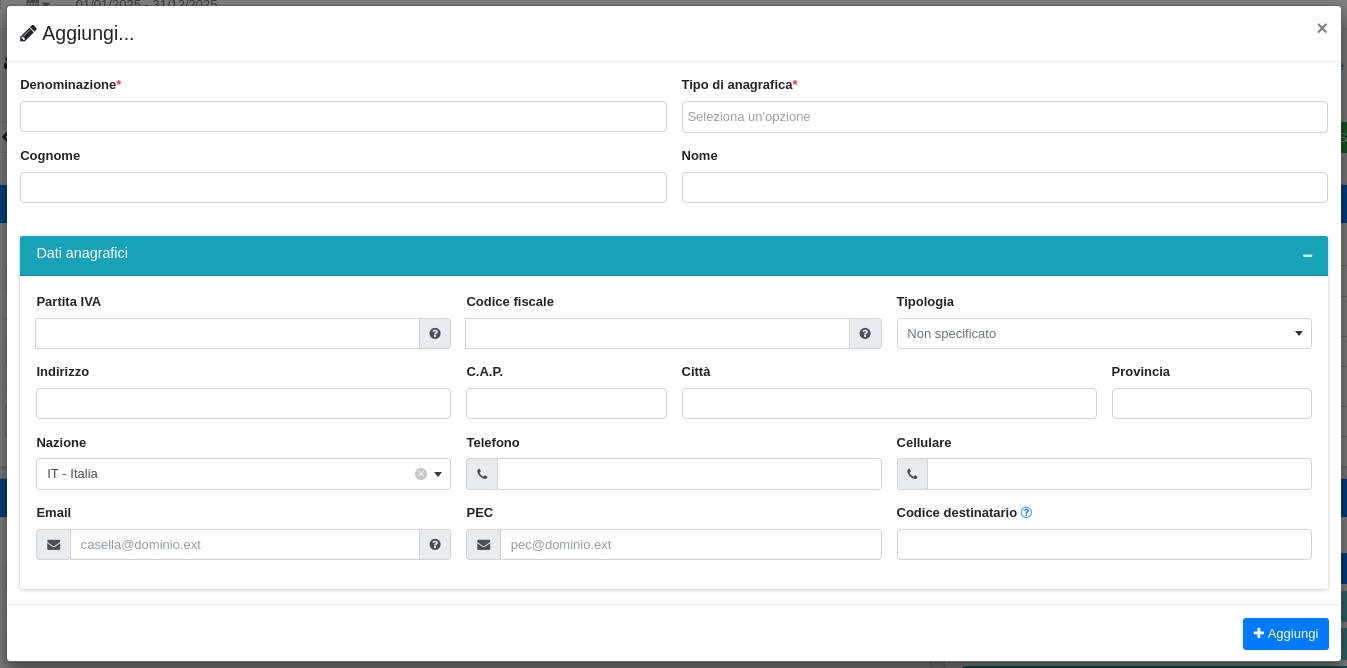Focus the Denominazione text field
1347x668 pixels.
point(343,117)
